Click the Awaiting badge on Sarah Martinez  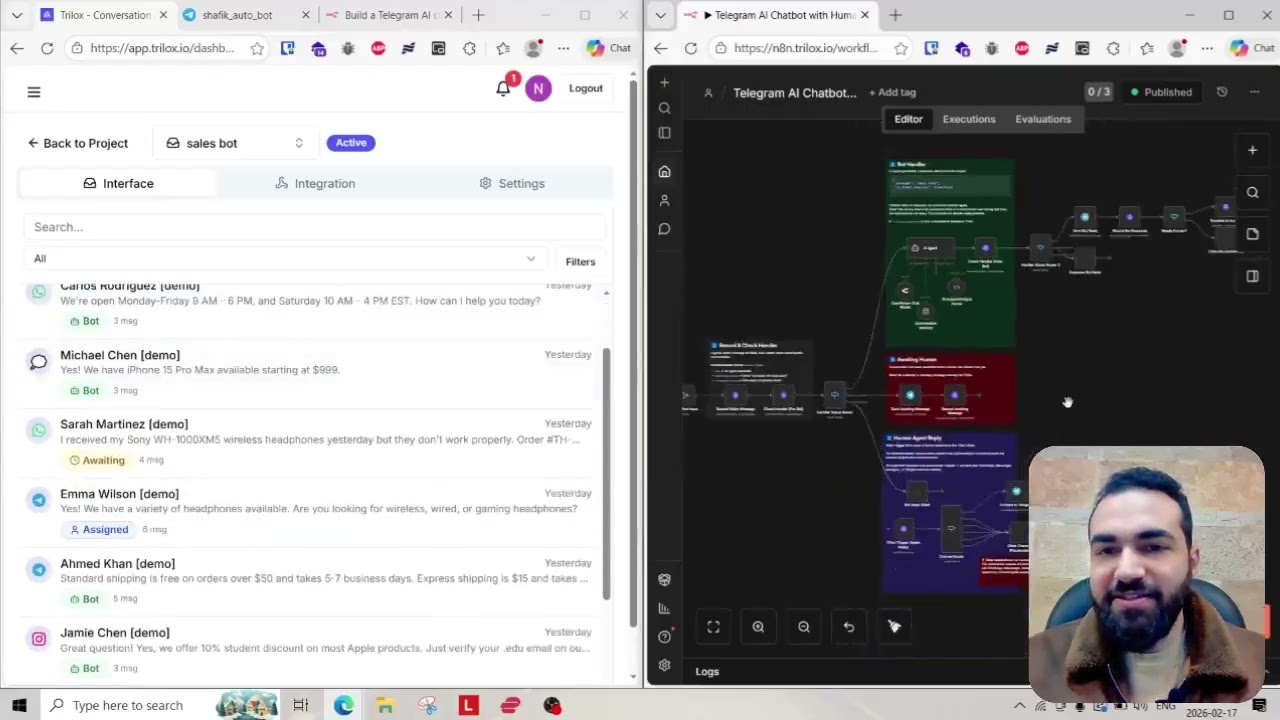[97, 460]
